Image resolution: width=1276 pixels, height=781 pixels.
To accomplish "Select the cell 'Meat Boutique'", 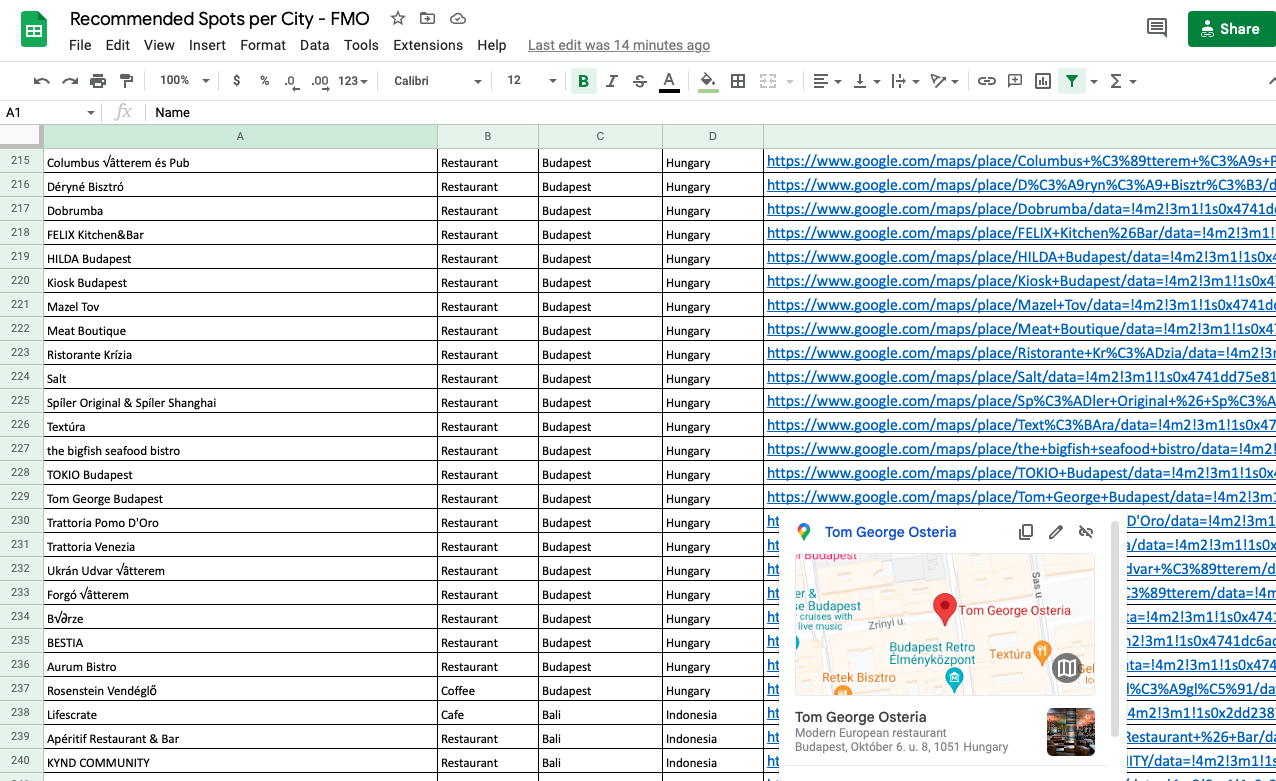I will pyautogui.click(x=240, y=330).
